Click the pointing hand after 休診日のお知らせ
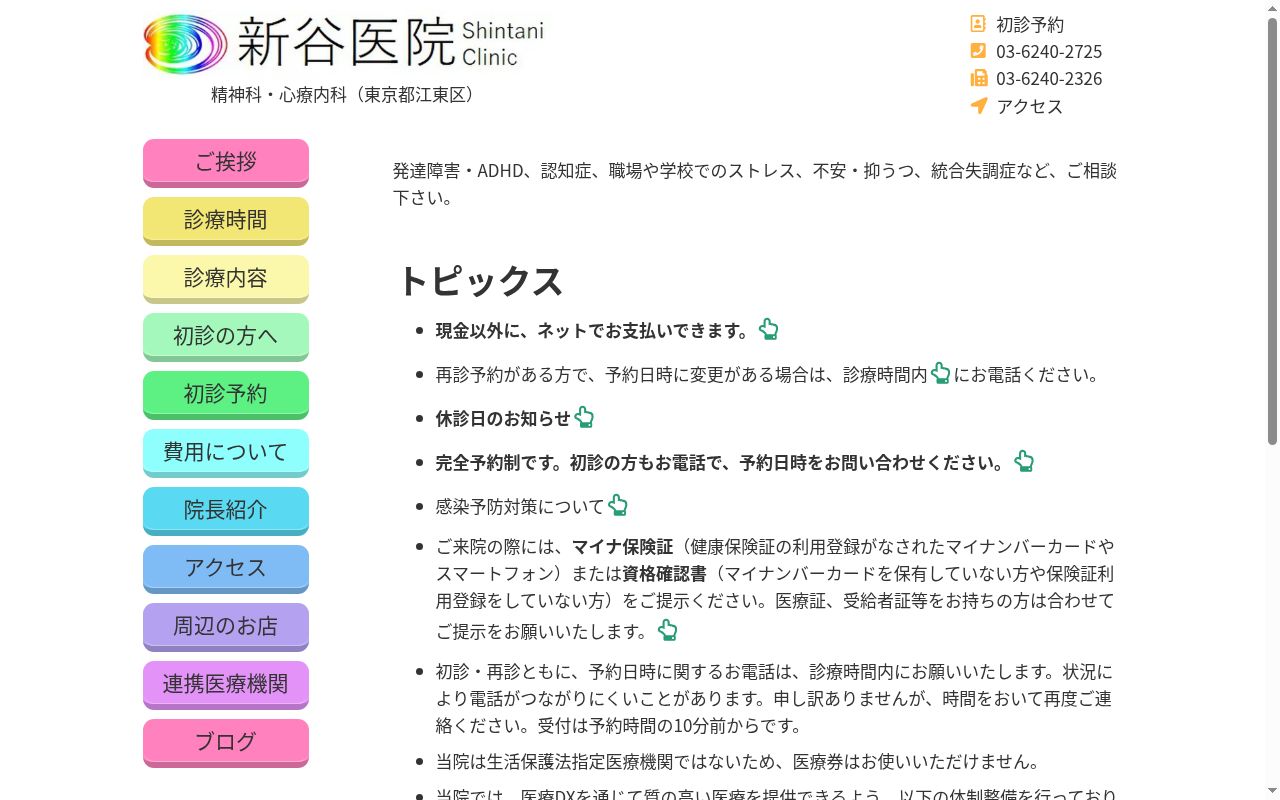The height and width of the screenshot is (800, 1280). pos(584,417)
